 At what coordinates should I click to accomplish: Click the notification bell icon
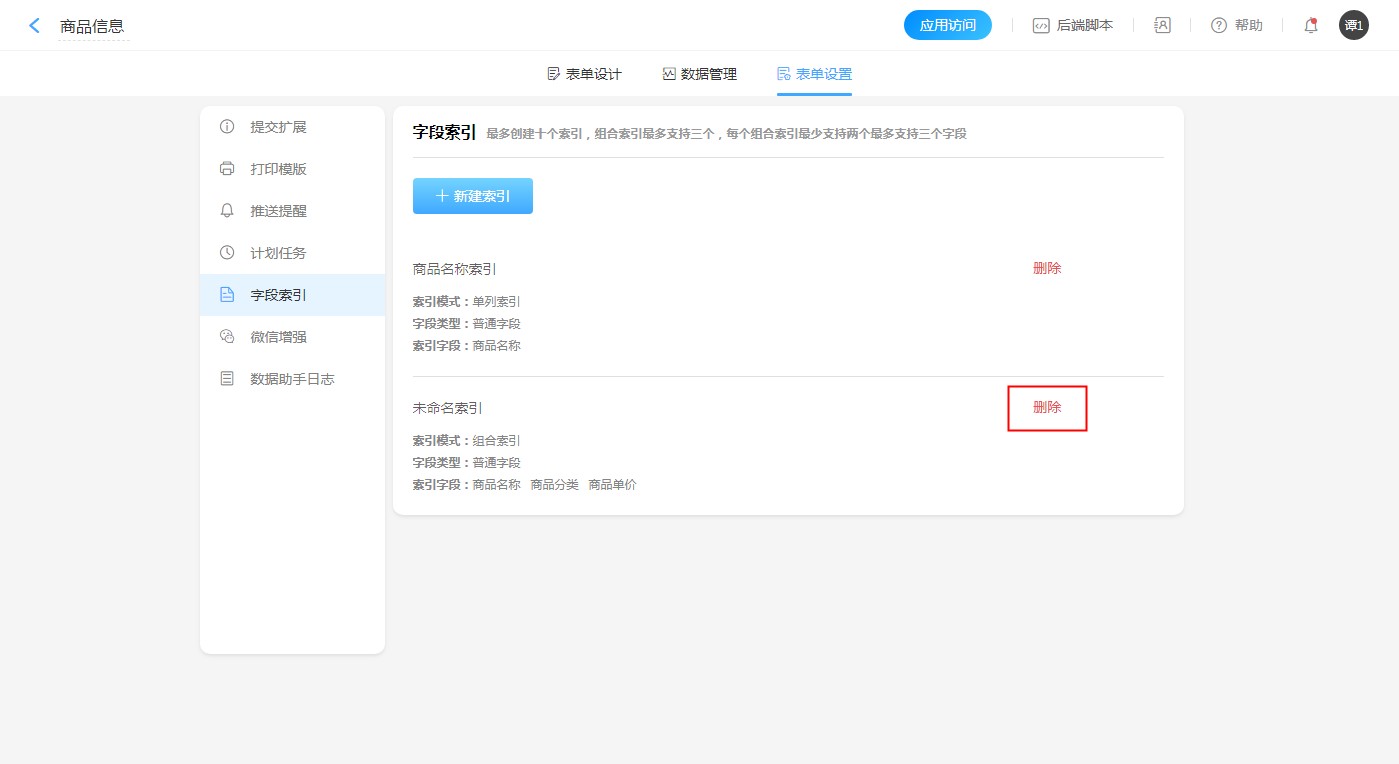point(1310,26)
